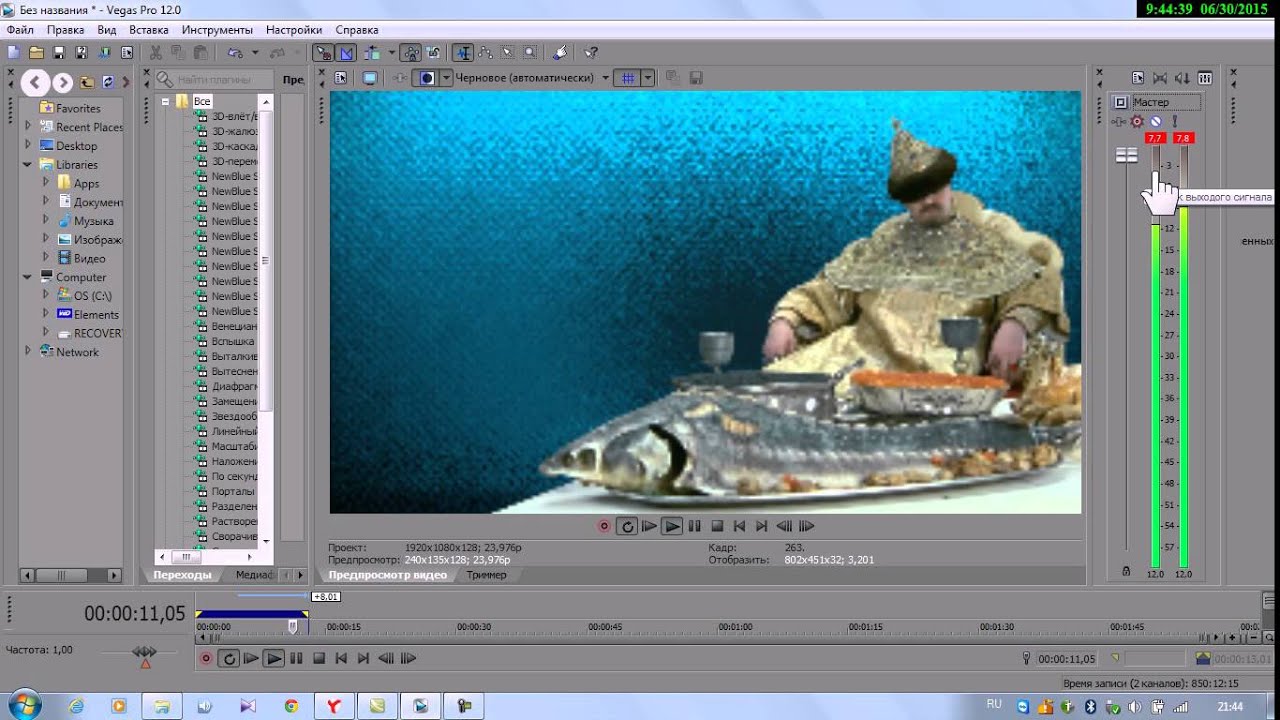Pause playback under the video preview
Viewport: 1280px width, 720px height.
[695, 526]
